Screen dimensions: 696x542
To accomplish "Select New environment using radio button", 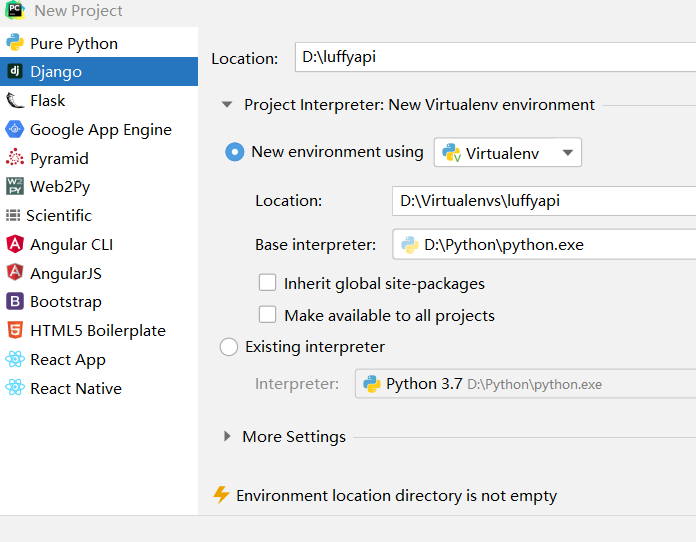I will [235, 152].
